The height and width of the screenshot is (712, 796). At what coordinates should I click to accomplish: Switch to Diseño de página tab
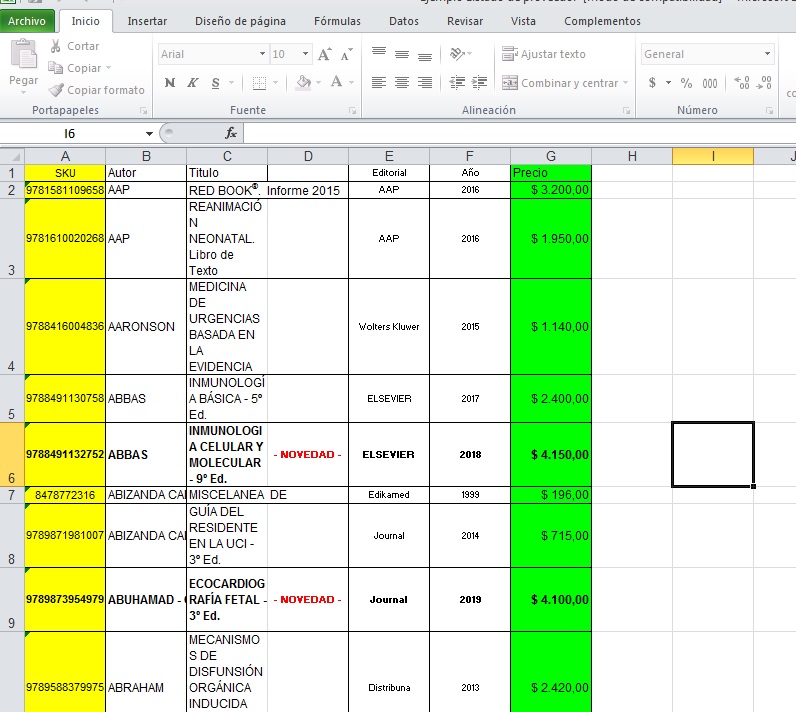[x=240, y=21]
